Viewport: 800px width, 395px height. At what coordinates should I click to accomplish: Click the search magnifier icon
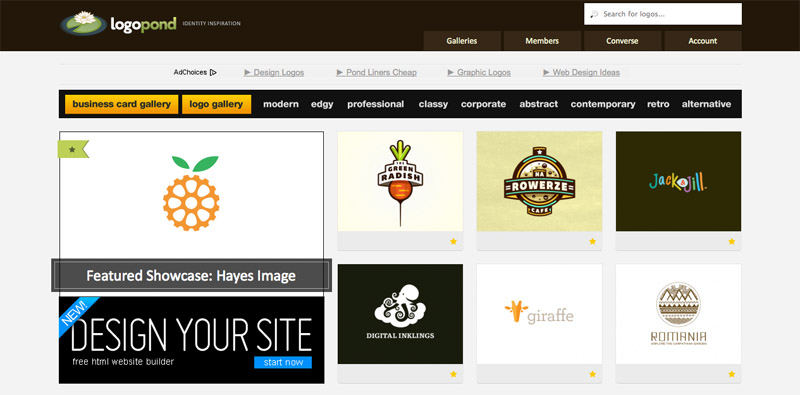coord(594,14)
